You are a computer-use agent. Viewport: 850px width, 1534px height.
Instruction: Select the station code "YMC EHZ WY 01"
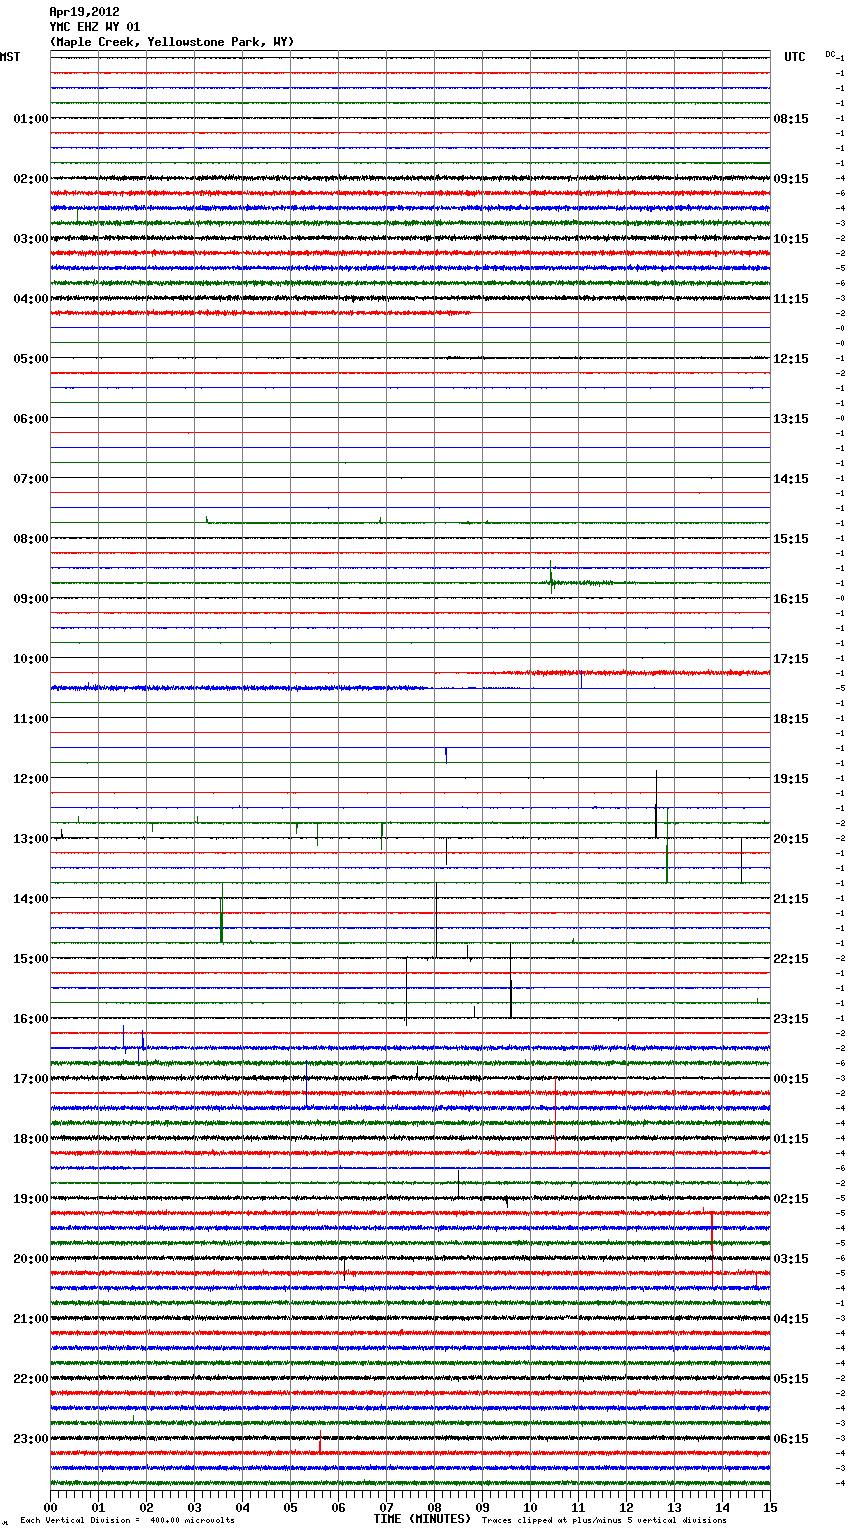click(x=95, y=27)
